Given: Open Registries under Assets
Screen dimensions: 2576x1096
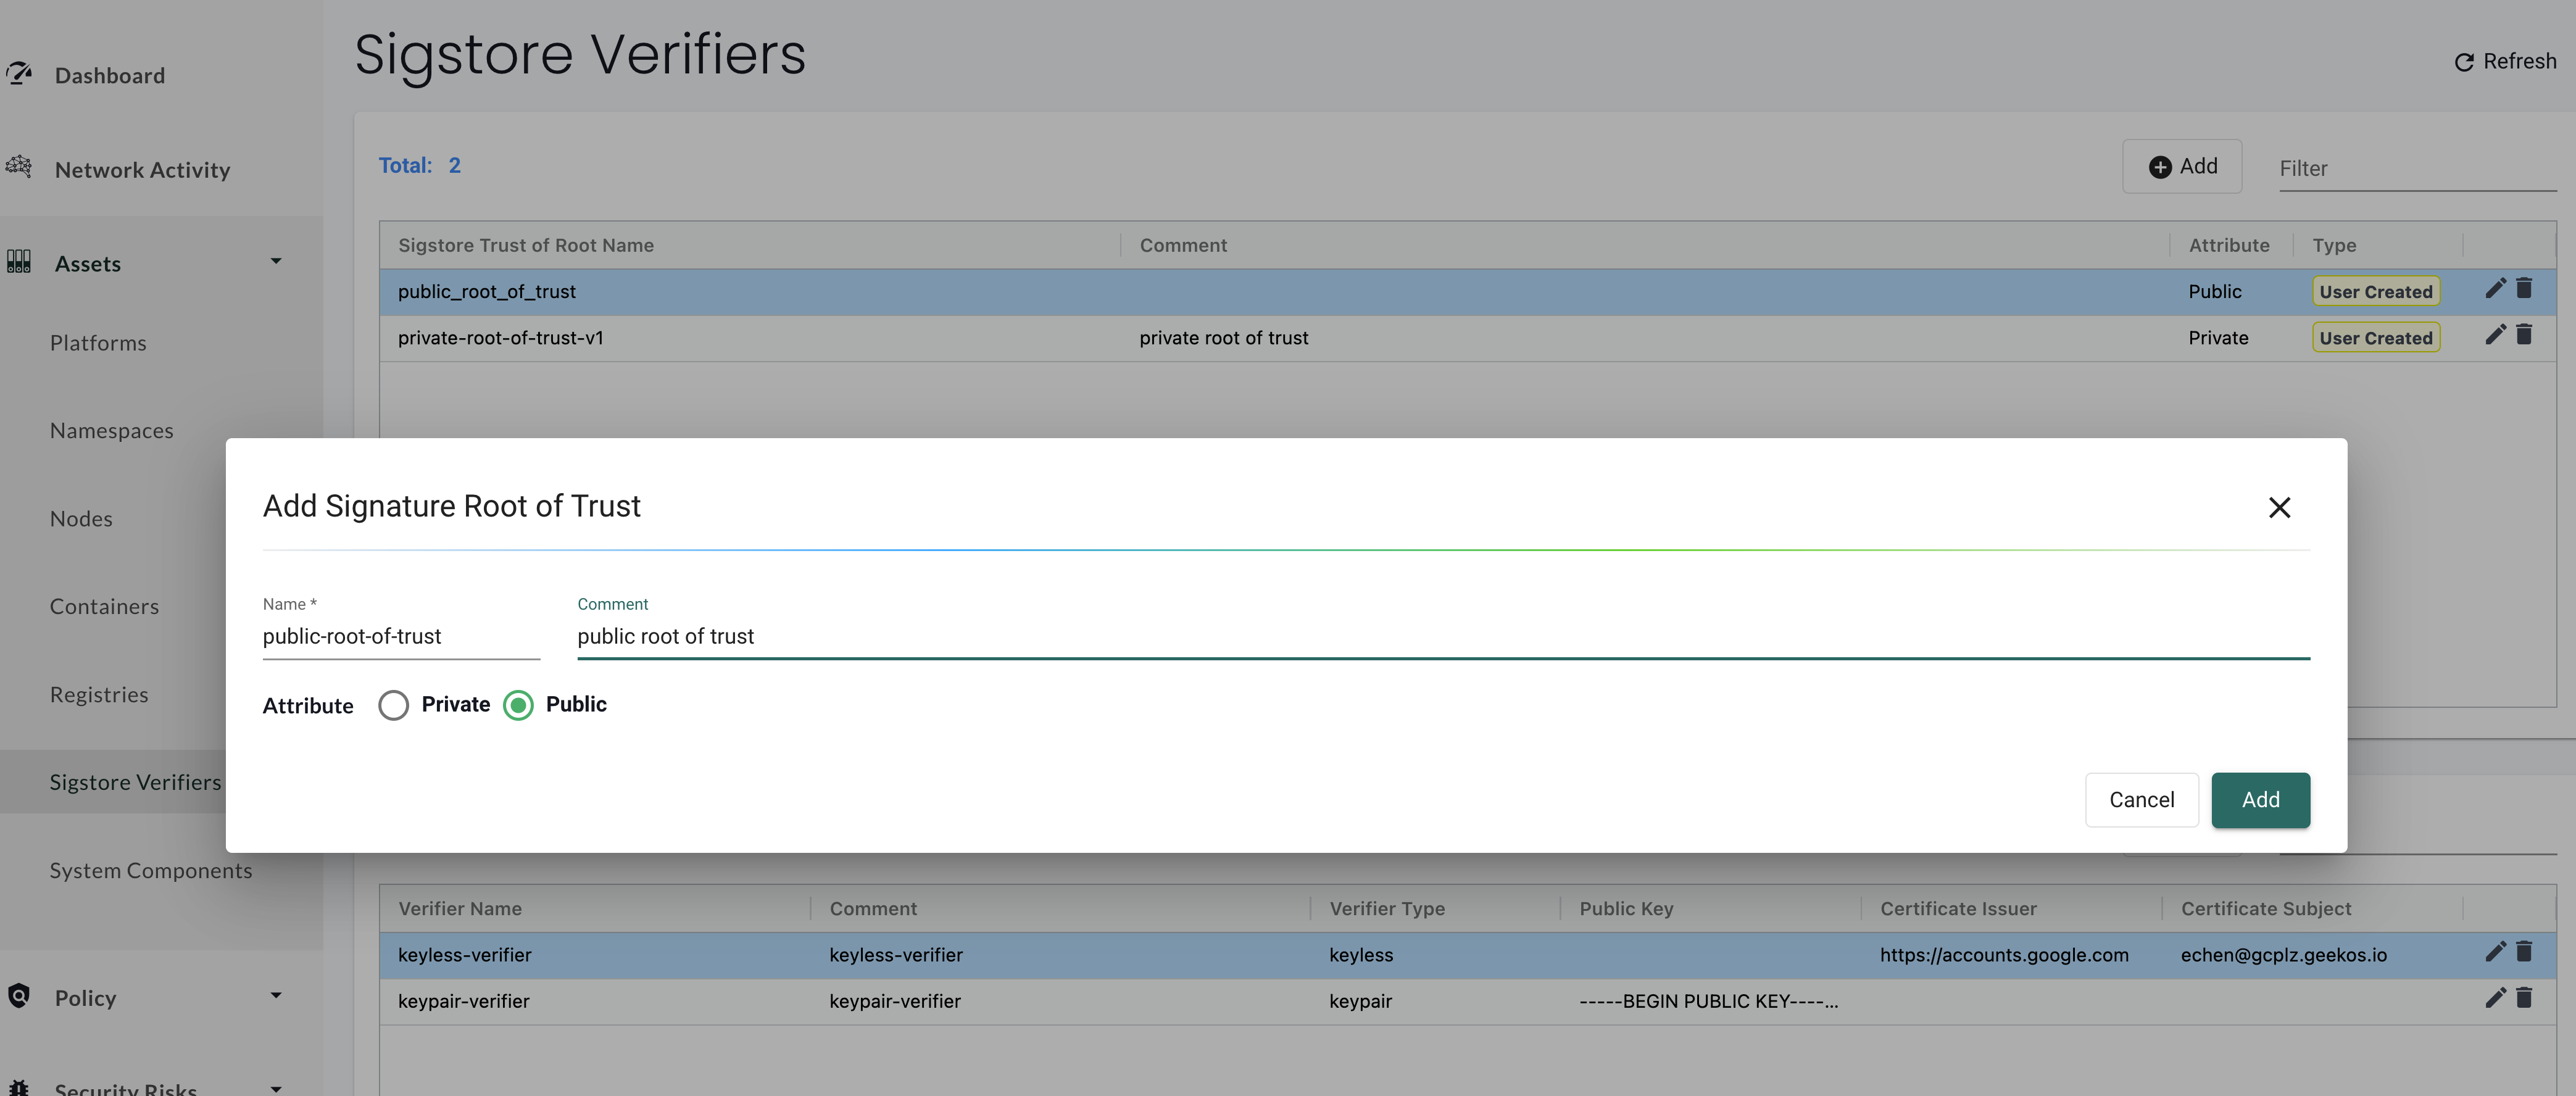Looking at the screenshot, I should coord(99,695).
